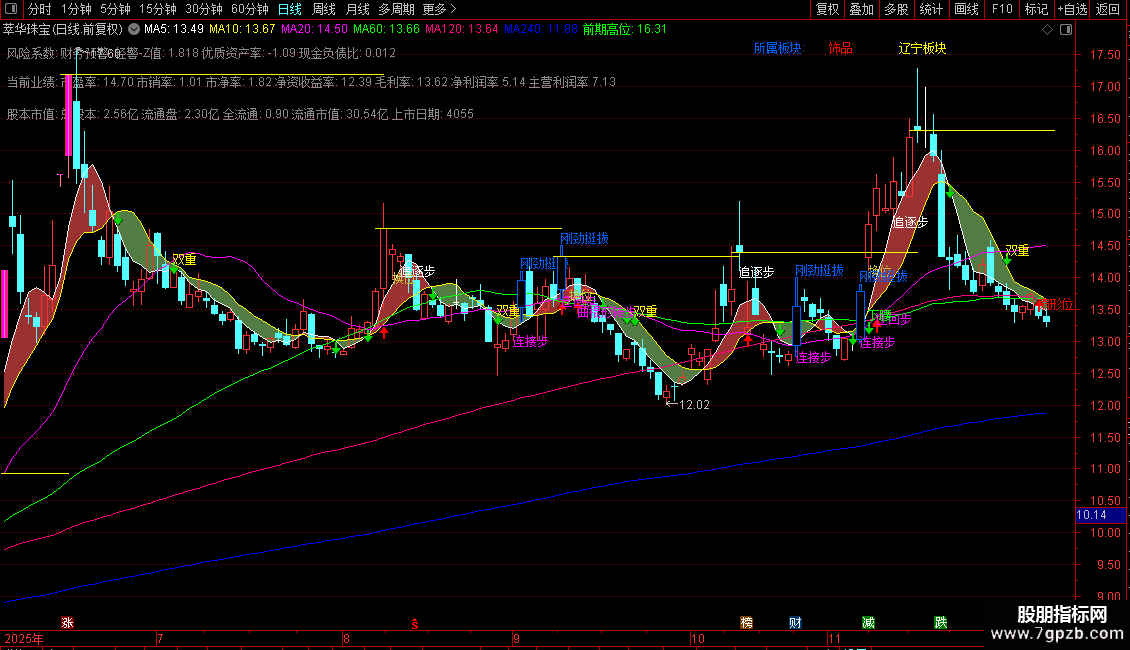This screenshot has width=1130, height=650.
Task: Click month 11 marker on timeline
Action: coord(835,639)
